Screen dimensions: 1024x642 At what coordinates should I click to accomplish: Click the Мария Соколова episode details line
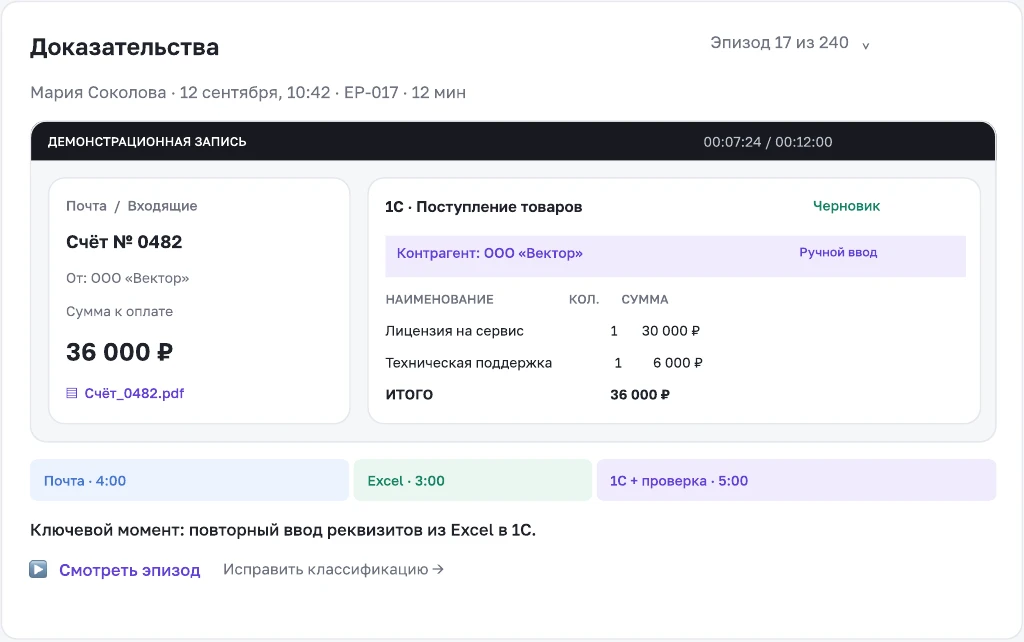tap(248, 93)
